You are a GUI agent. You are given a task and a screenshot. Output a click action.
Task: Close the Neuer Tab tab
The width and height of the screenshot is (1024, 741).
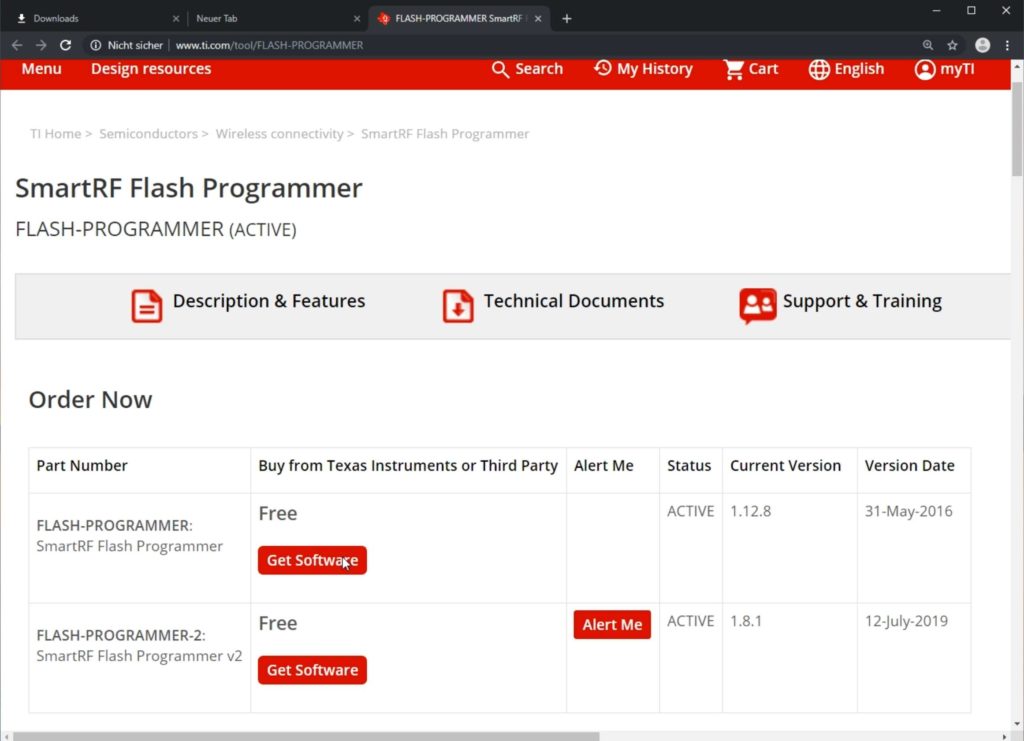tap(357, 18)
